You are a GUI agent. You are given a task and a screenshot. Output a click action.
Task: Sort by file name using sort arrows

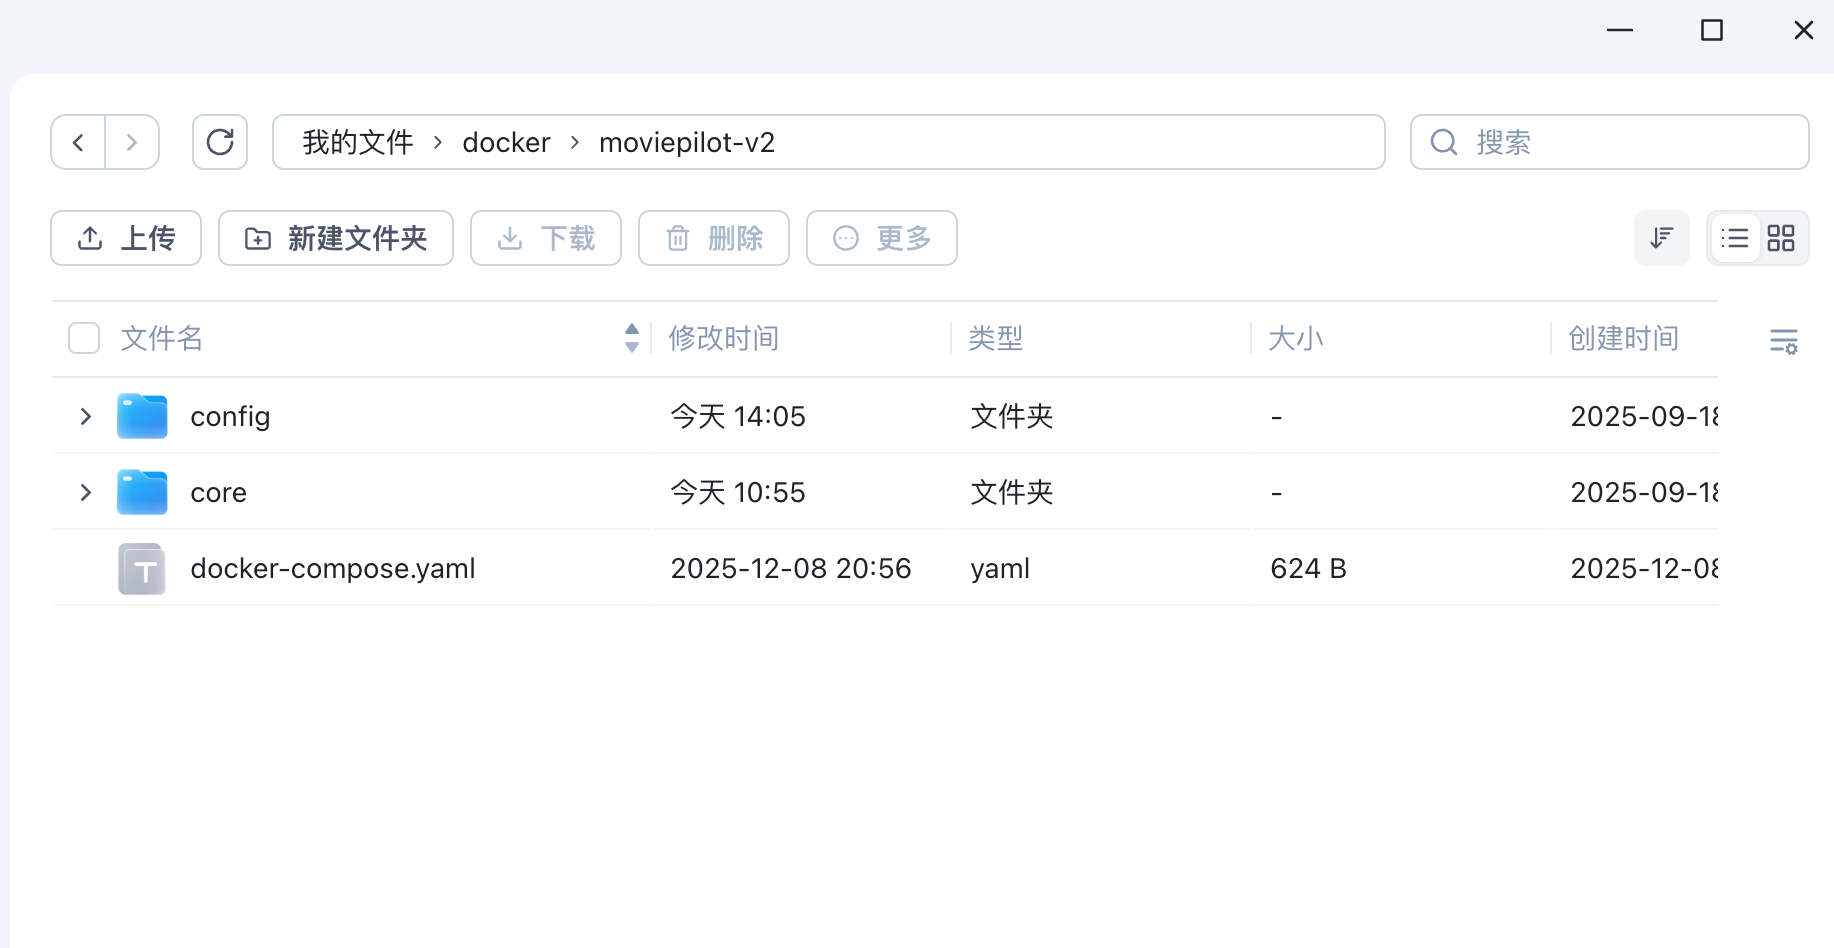(631, 338)
